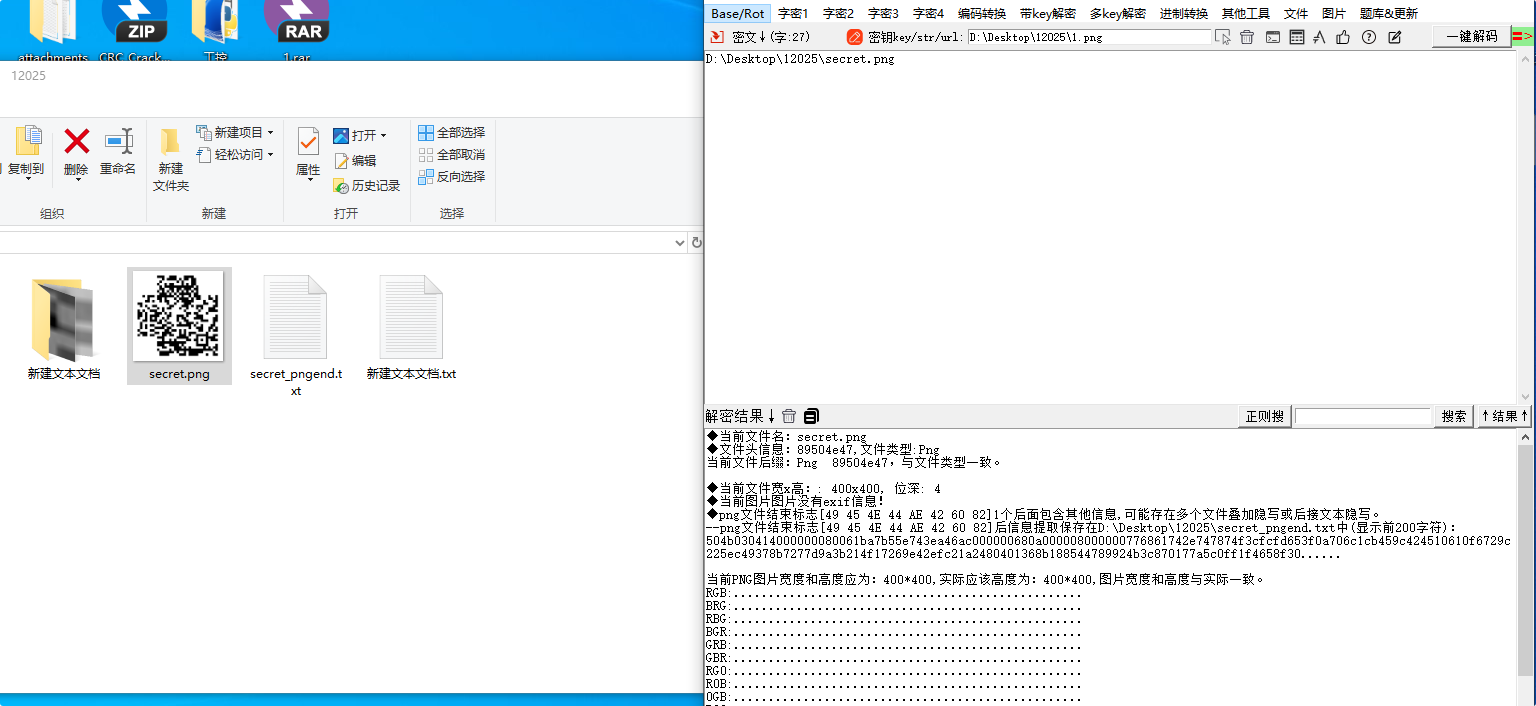Click the font style 'A' icon
This screenshot has width=1536, height=706.
pyautogui.click(x=1319, y=37)
